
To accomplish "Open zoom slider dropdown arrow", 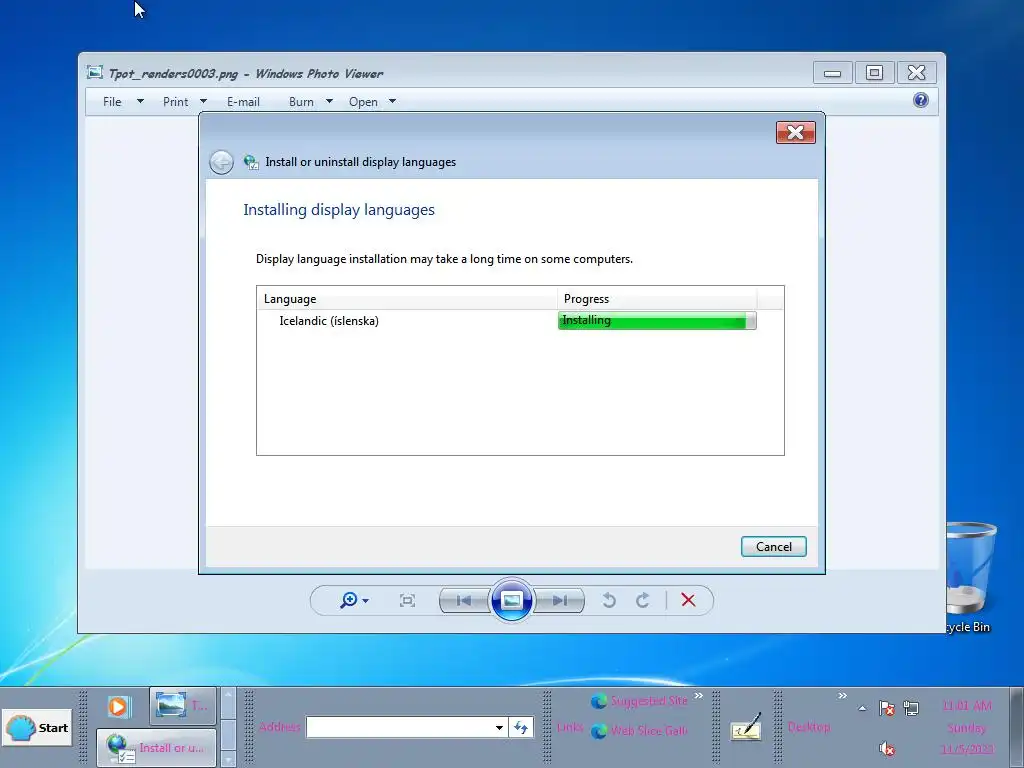I will click(x=366, y=601).
